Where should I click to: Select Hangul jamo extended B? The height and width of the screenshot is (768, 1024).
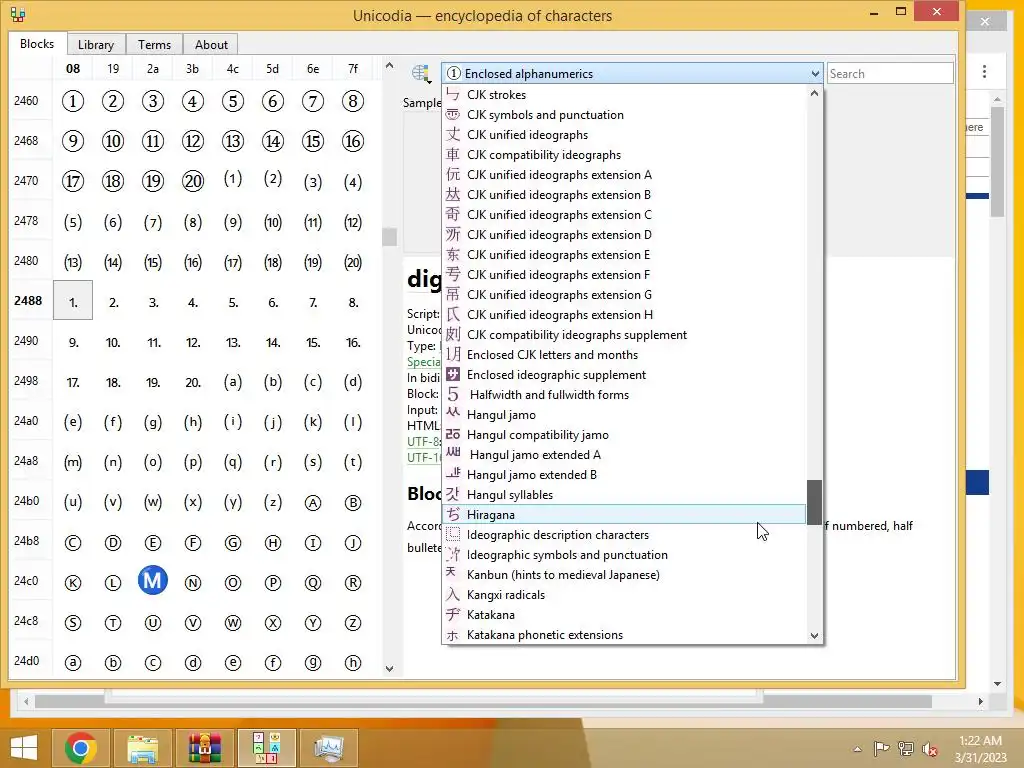[624, 475]
